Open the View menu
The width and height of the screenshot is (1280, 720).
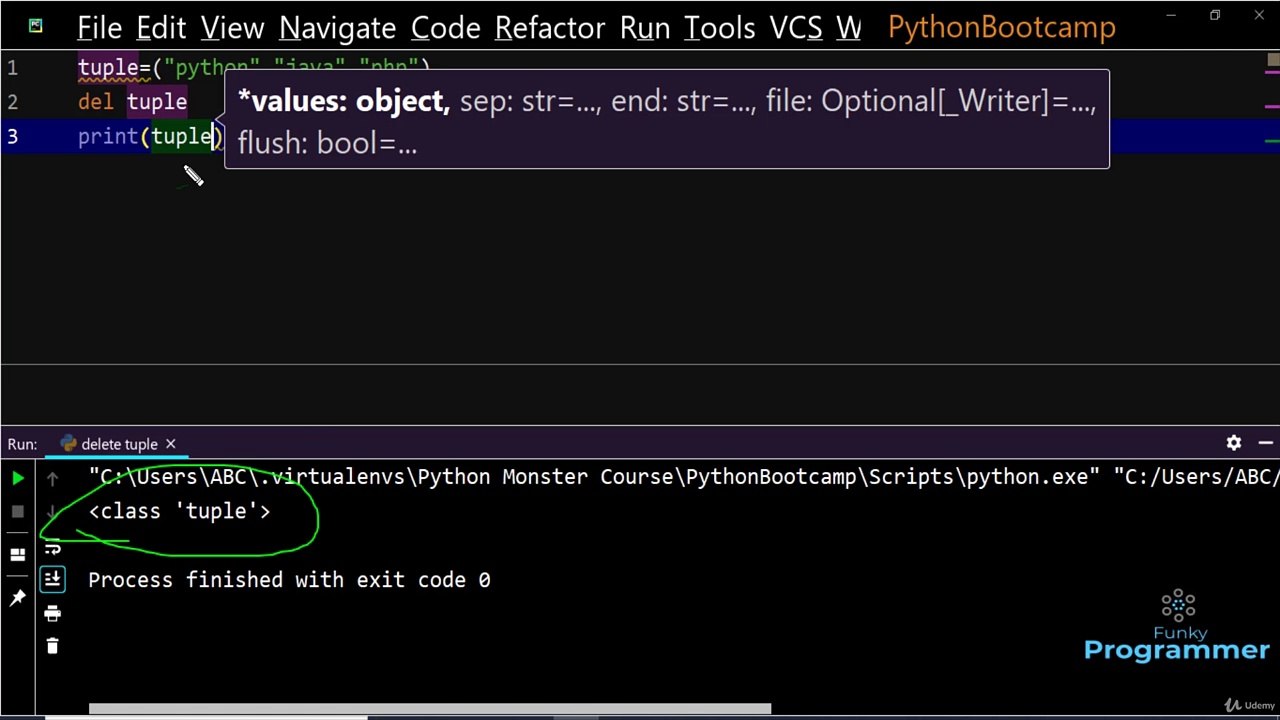232,28
